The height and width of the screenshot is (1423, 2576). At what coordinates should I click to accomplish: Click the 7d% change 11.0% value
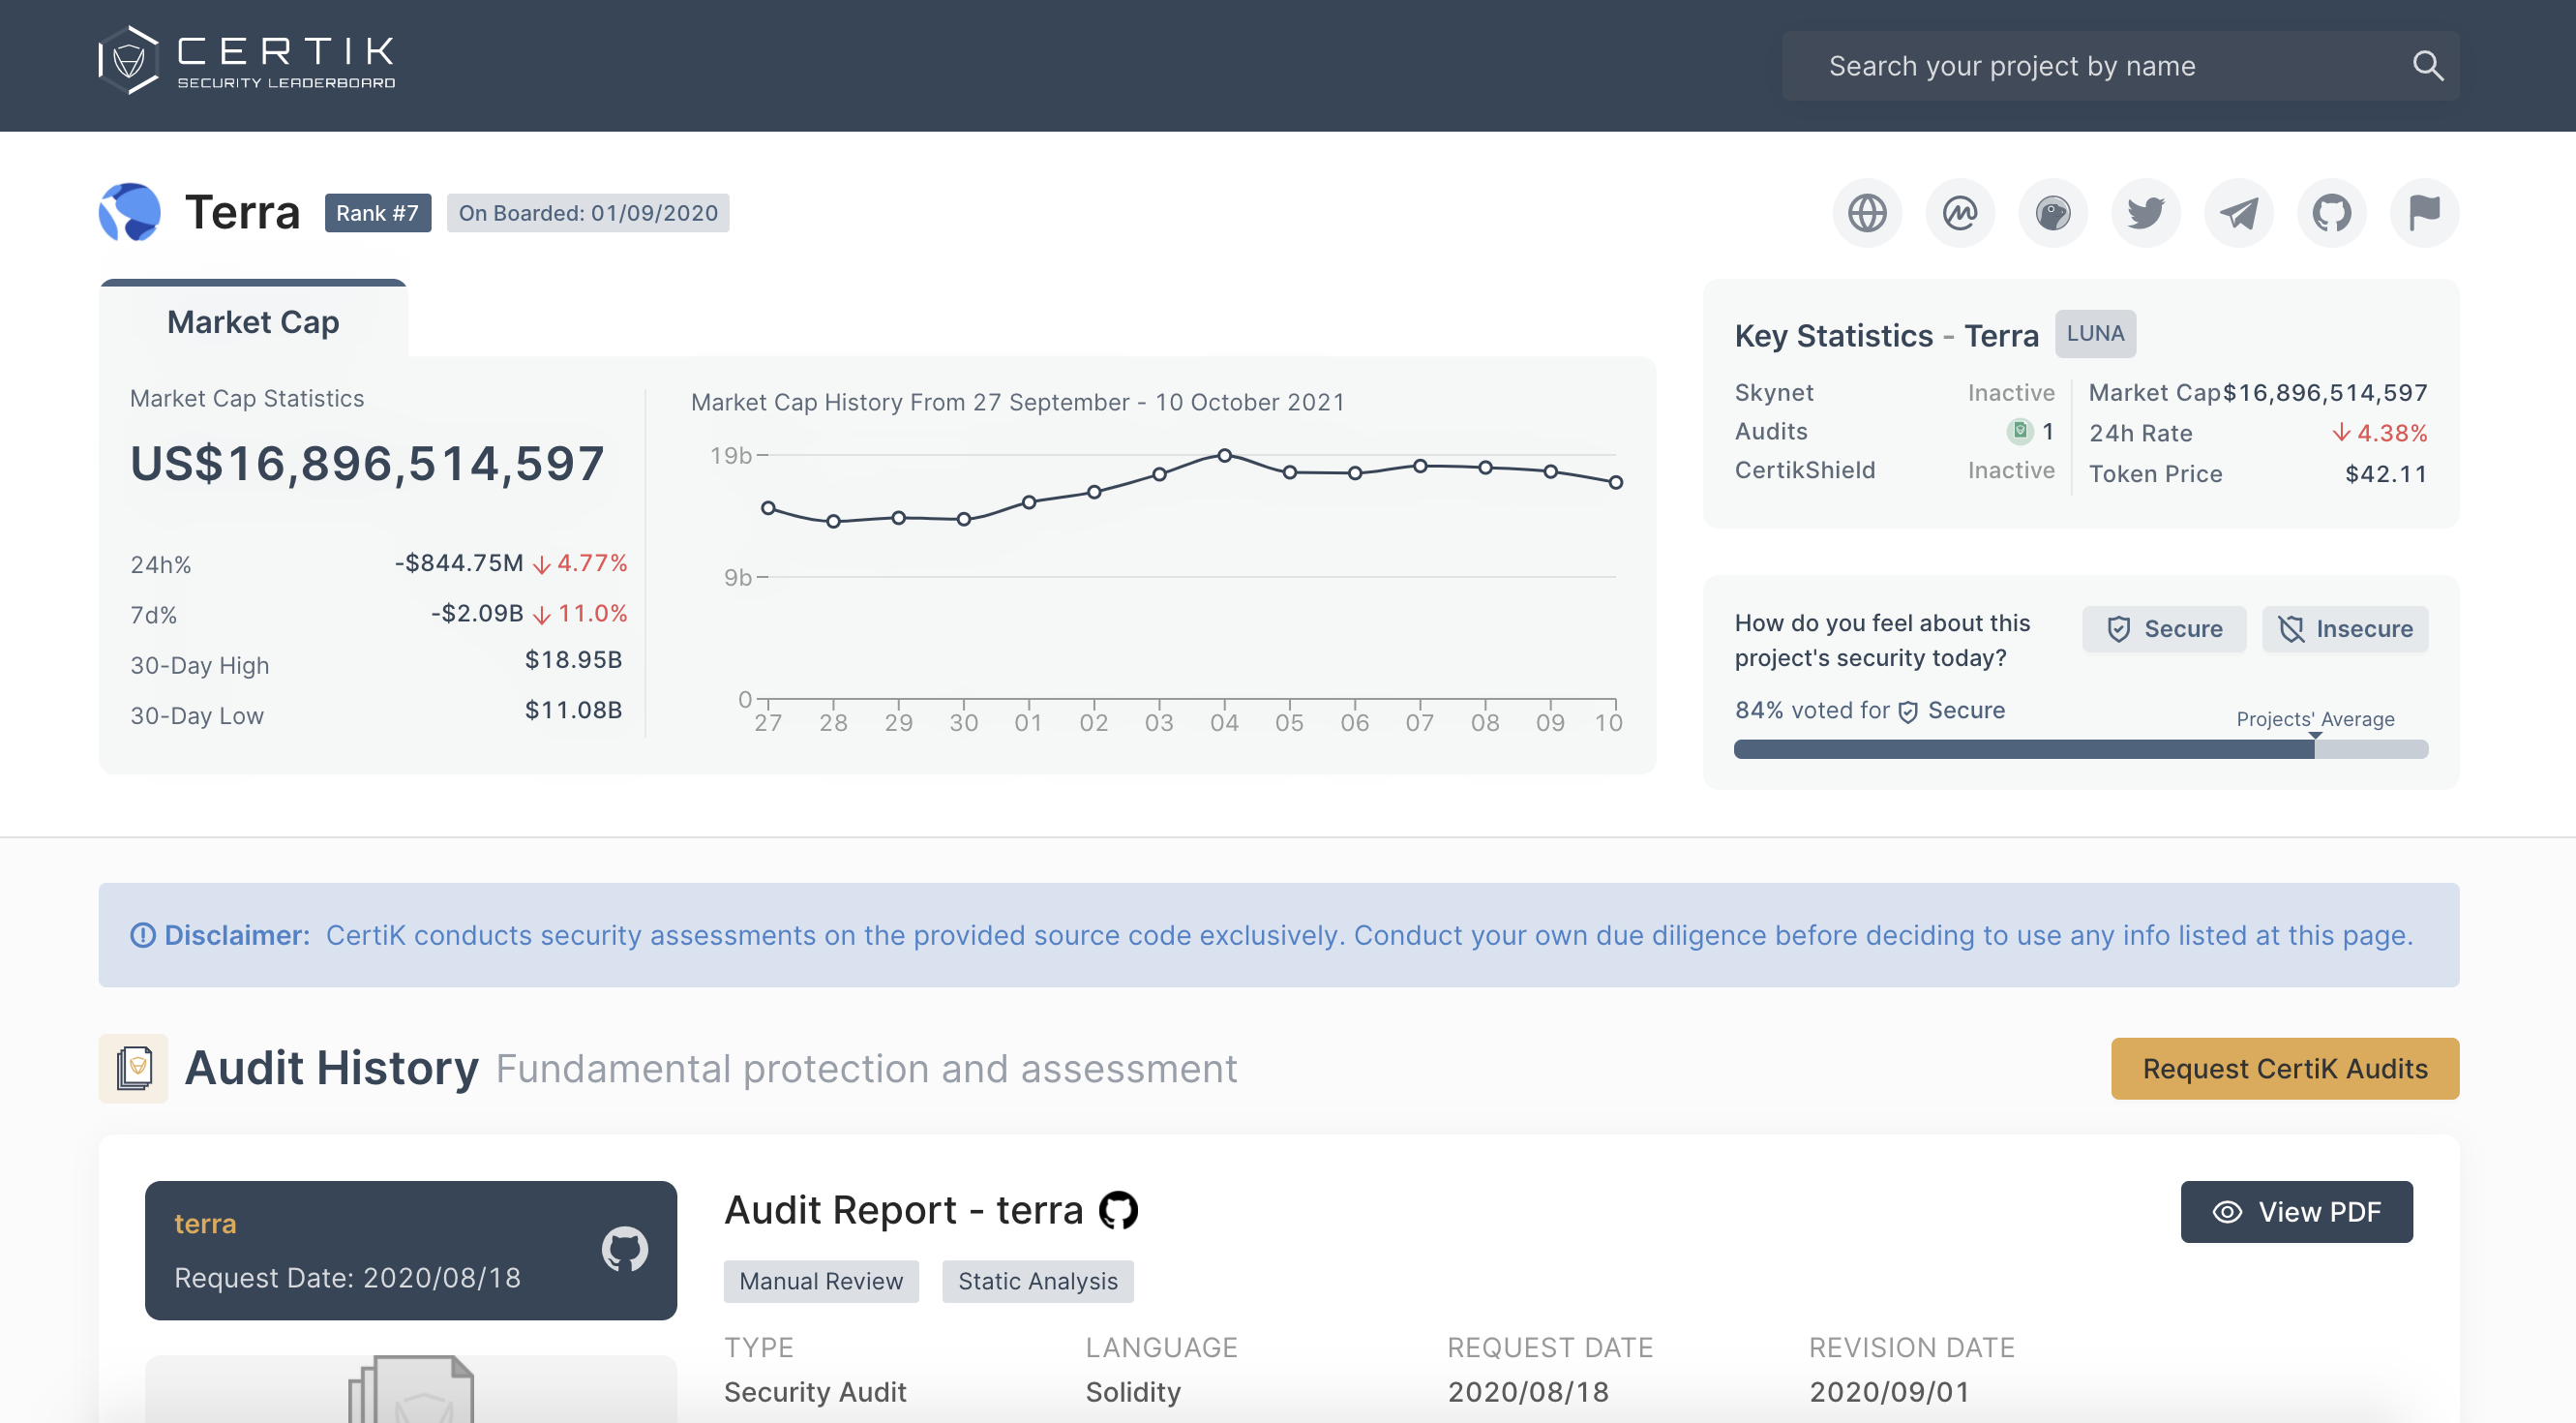pos(580,613)
